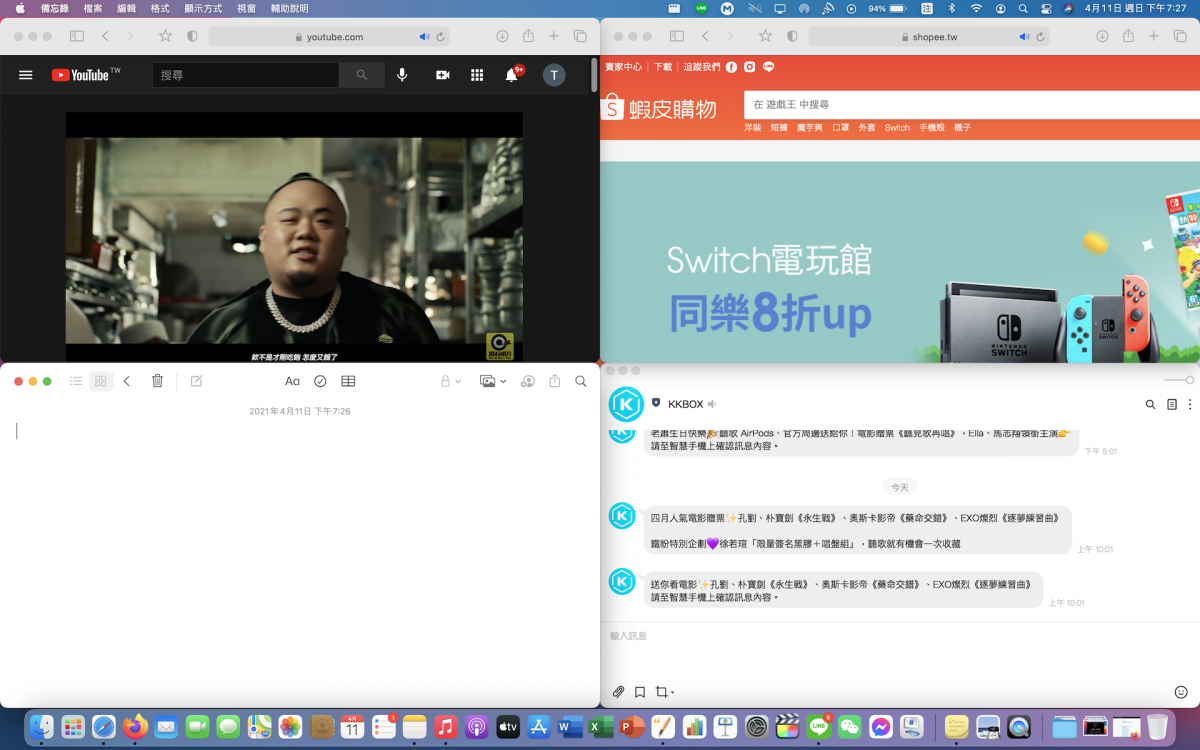Click the Shopee search box 在 遊戲王 中搜尋
Screen dimensions: 1200x750
click(x=972, y=104)
